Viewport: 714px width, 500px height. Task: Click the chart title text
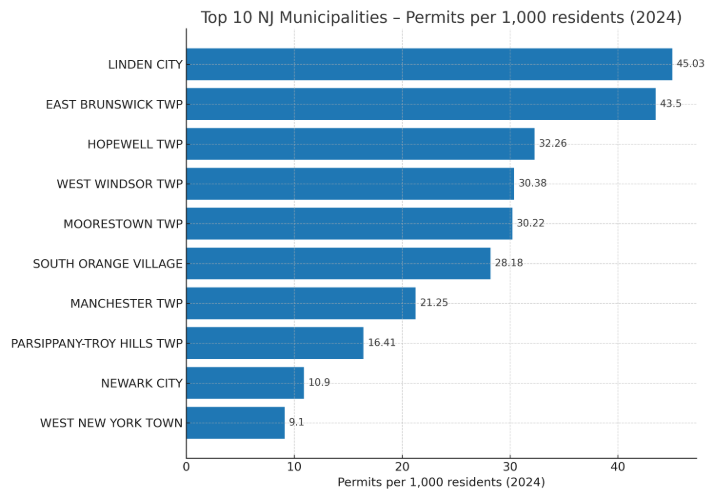tap(441, 17)
